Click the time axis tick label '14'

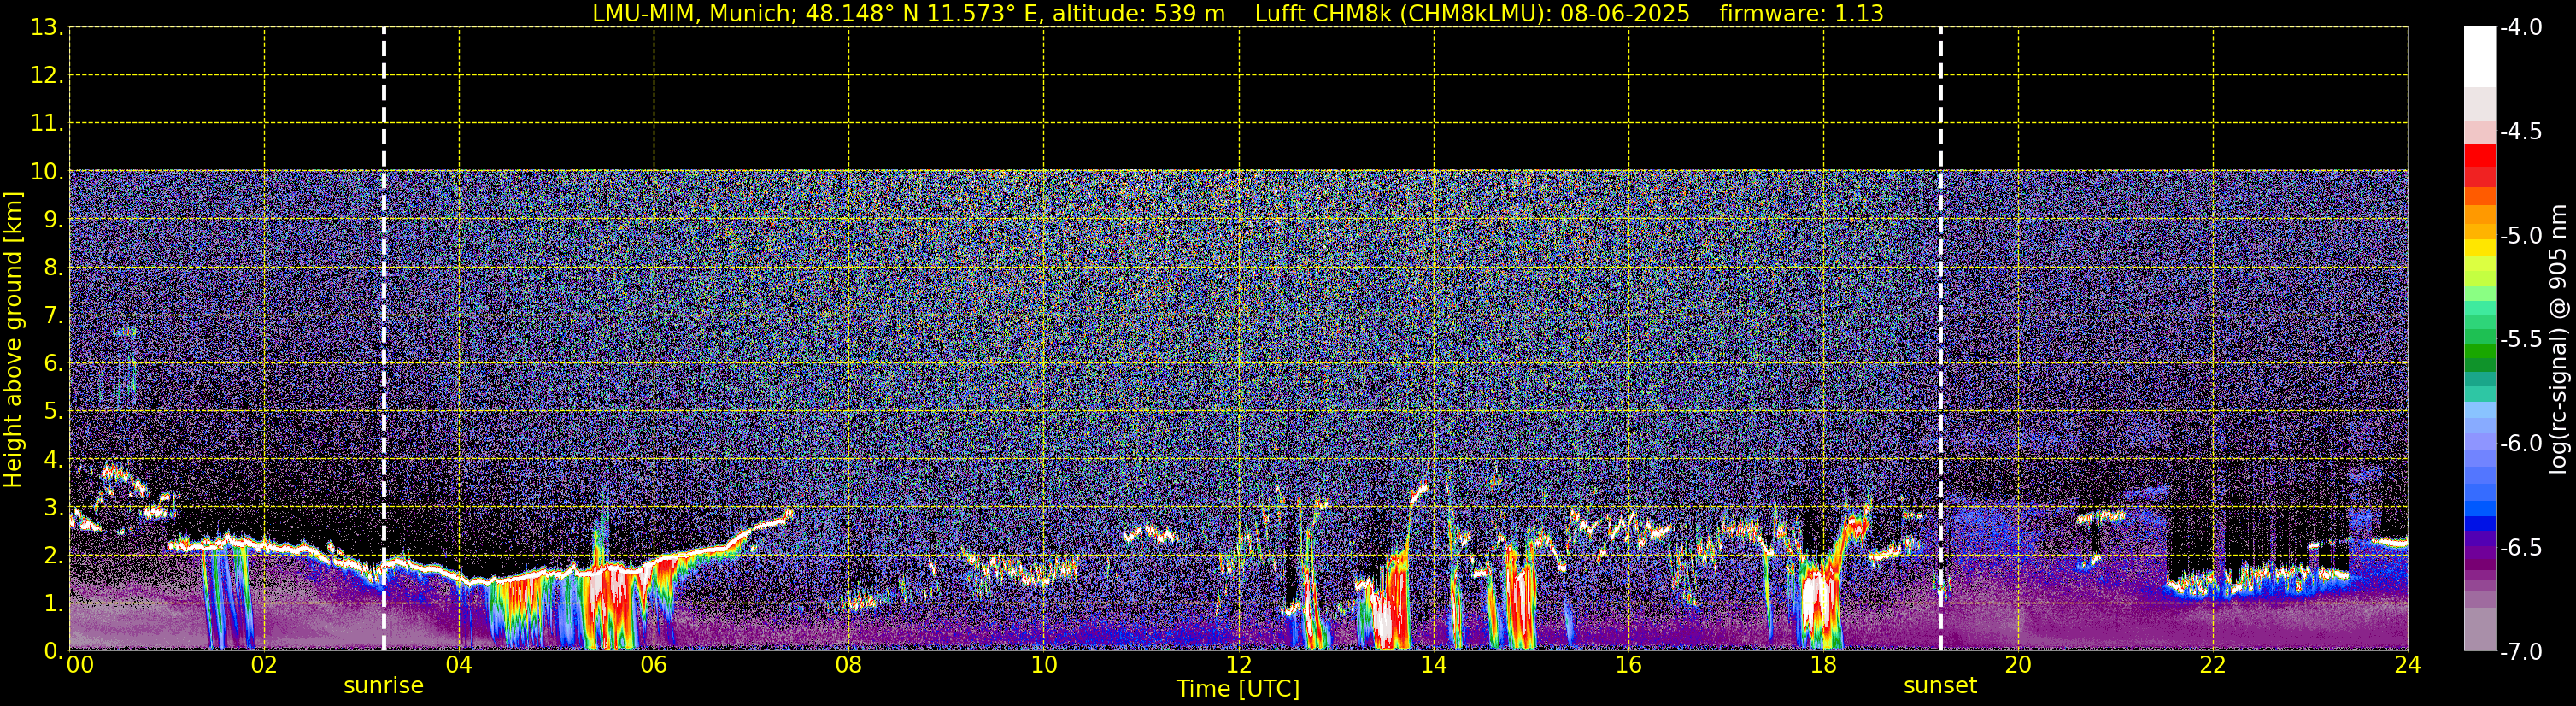pyautogui.click(x=1433, y=665)
